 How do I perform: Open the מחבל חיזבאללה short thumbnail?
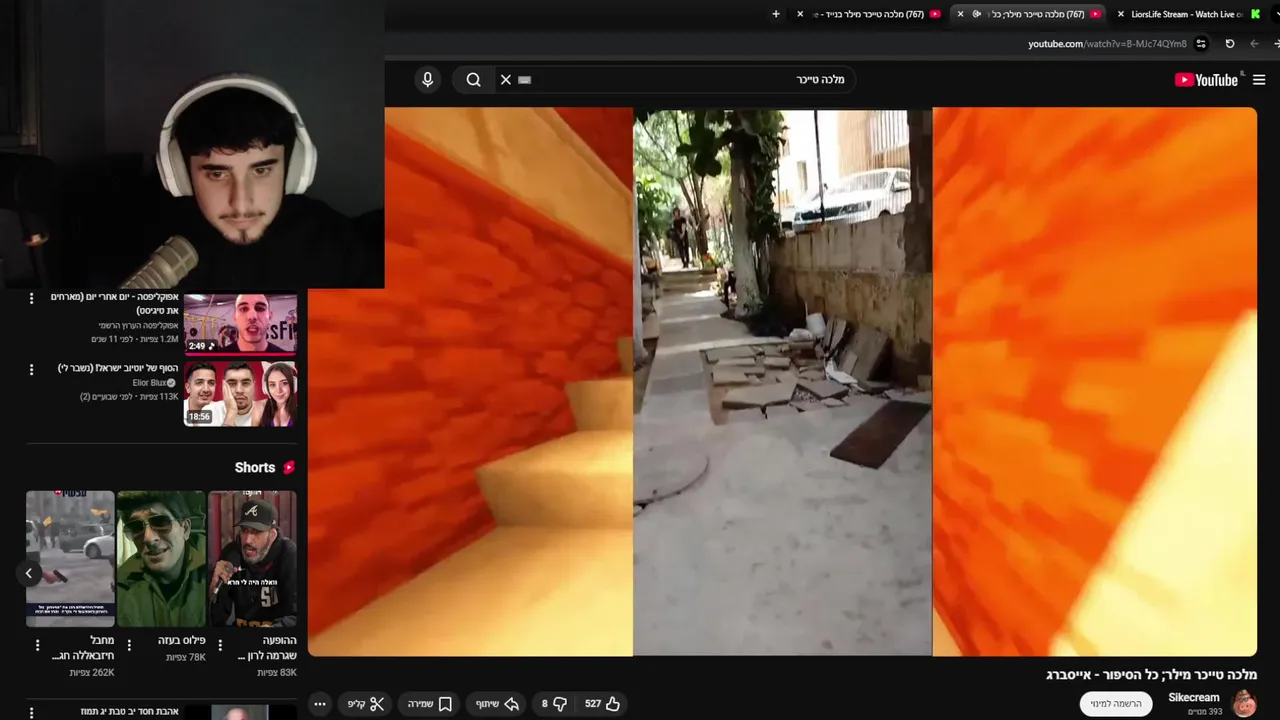click(70, 558)
